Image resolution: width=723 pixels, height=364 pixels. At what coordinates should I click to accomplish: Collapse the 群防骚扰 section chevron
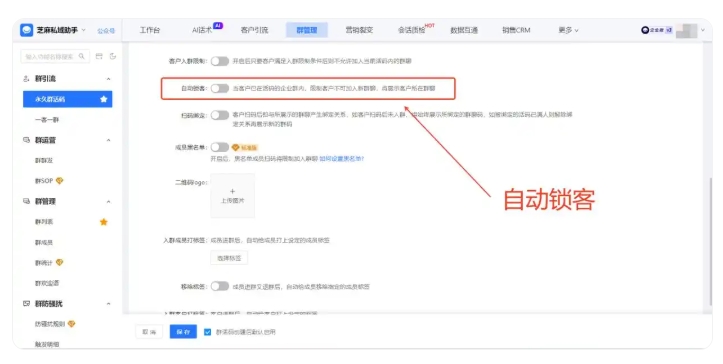[108, 304]
